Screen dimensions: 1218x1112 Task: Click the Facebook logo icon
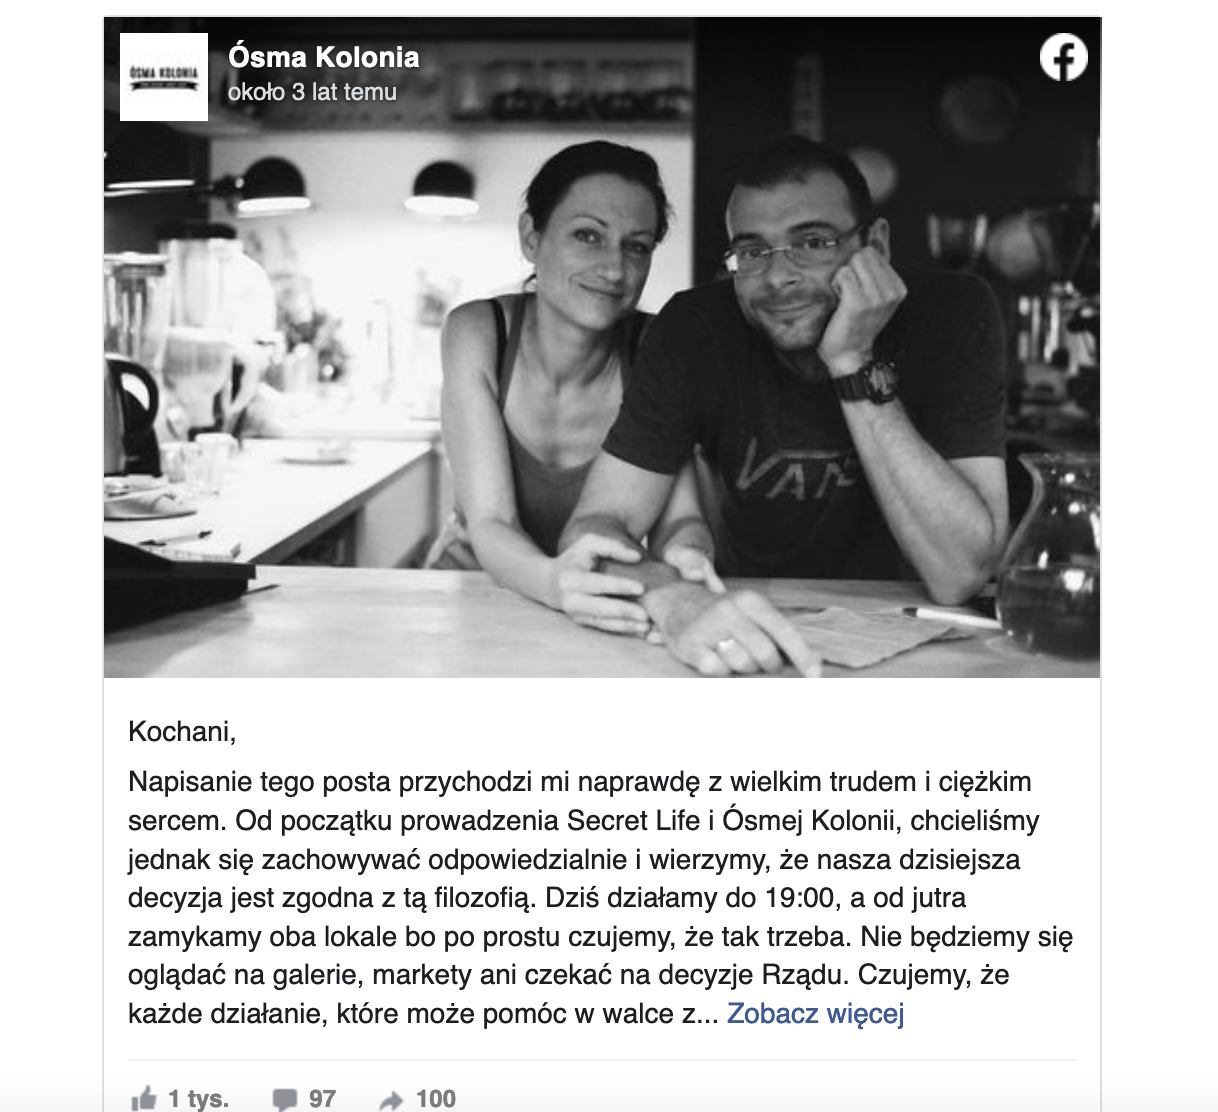click(1063, 57)
